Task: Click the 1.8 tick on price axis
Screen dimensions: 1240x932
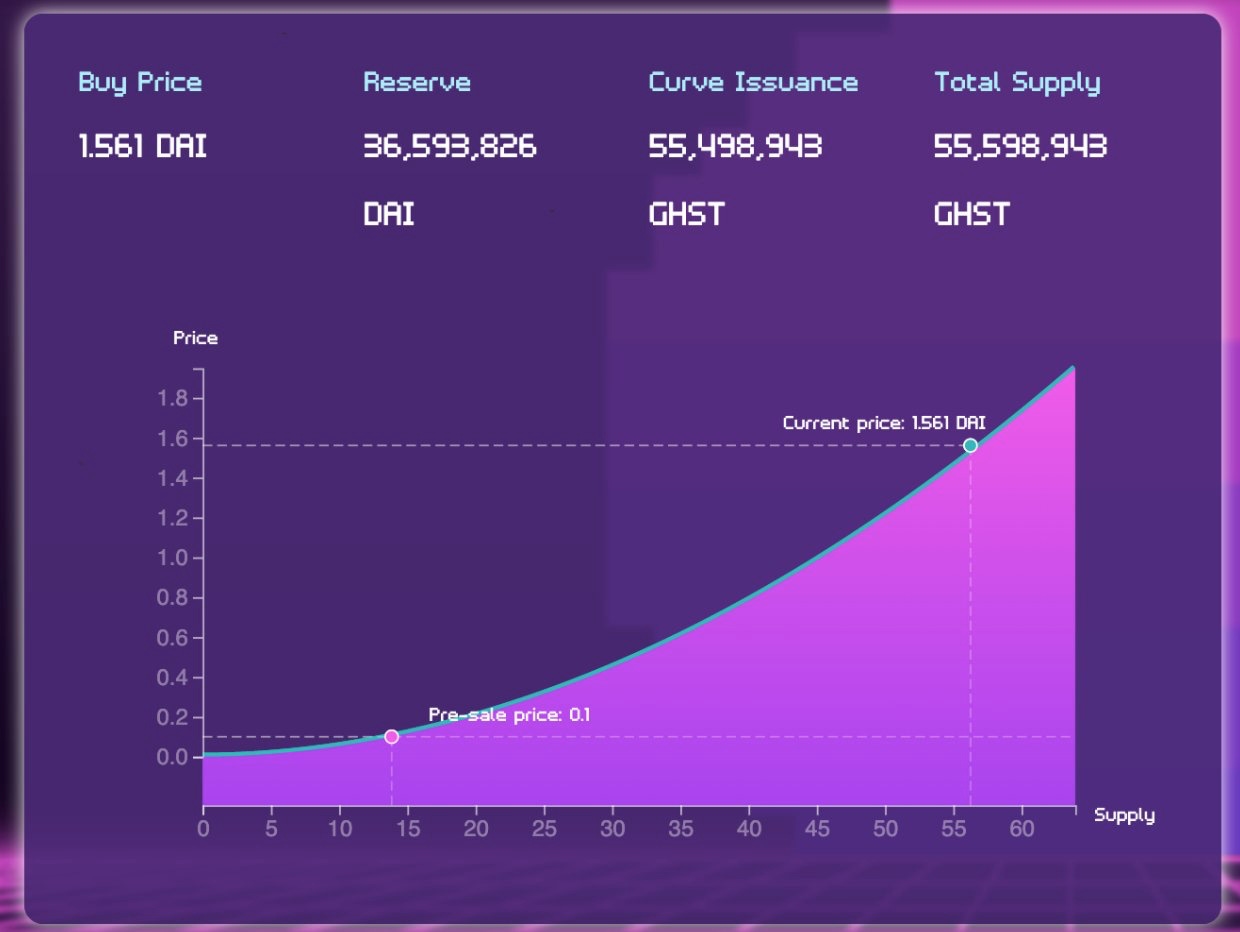Action: [173, 399]
